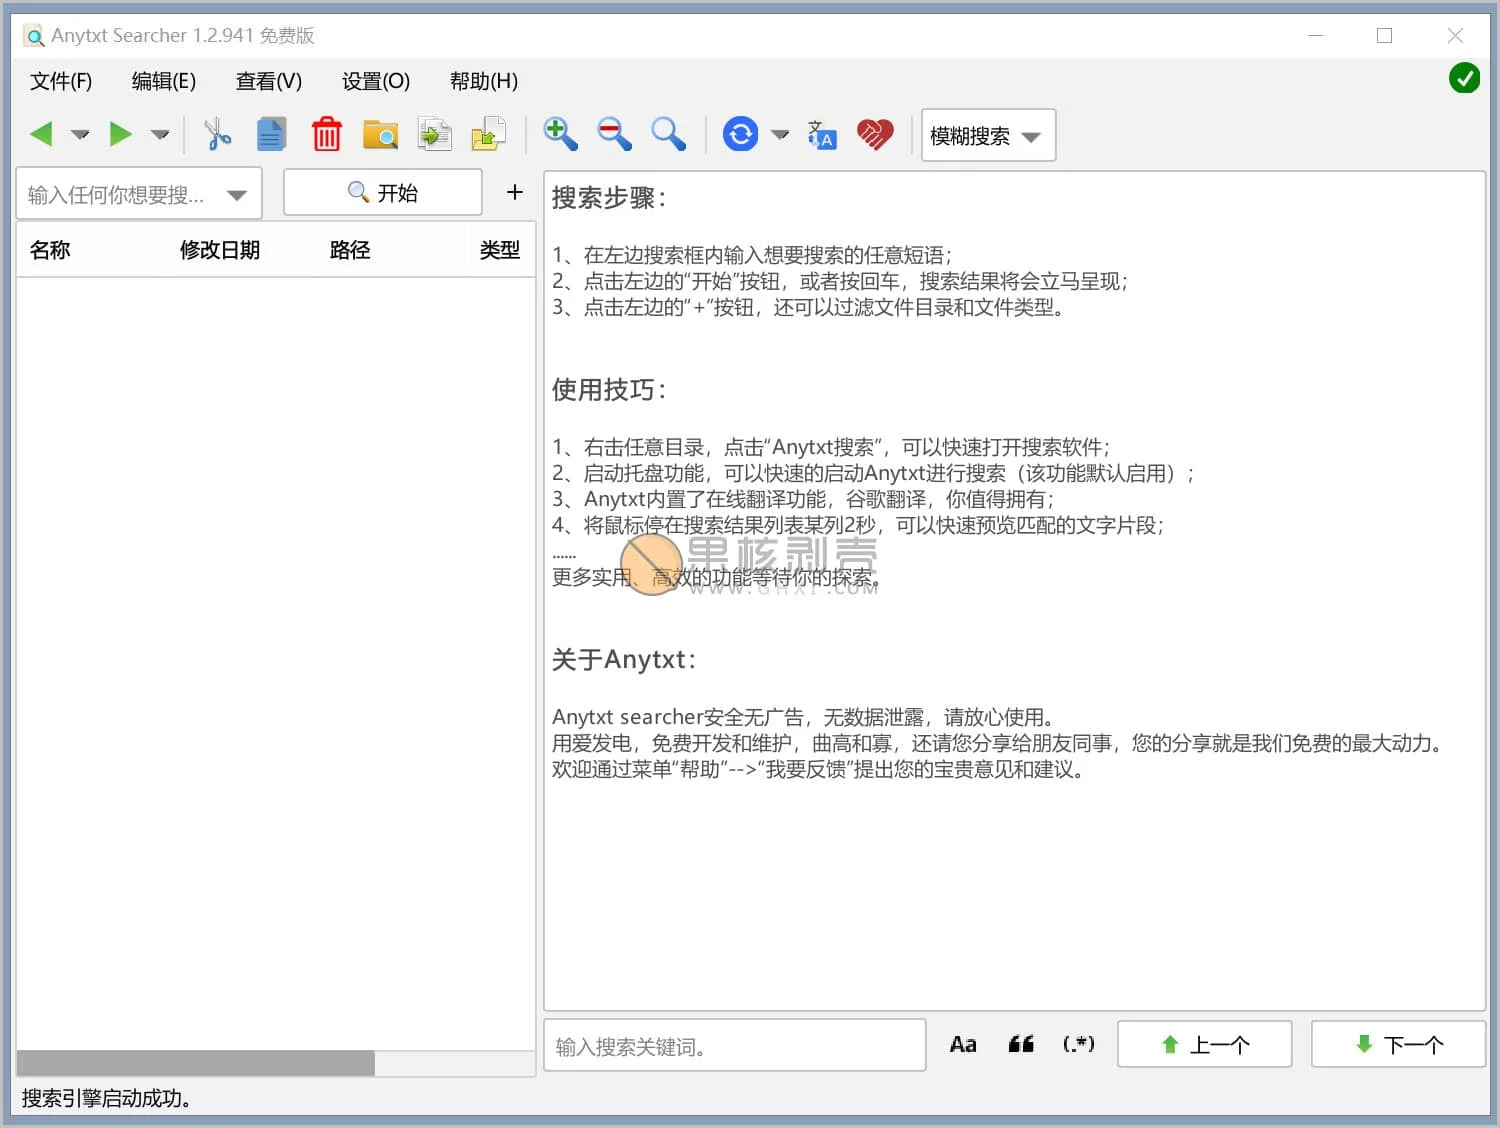Open the 编辑(E) menu
This screenshot has width=1500, height=1128.
(x=164, y=81)
